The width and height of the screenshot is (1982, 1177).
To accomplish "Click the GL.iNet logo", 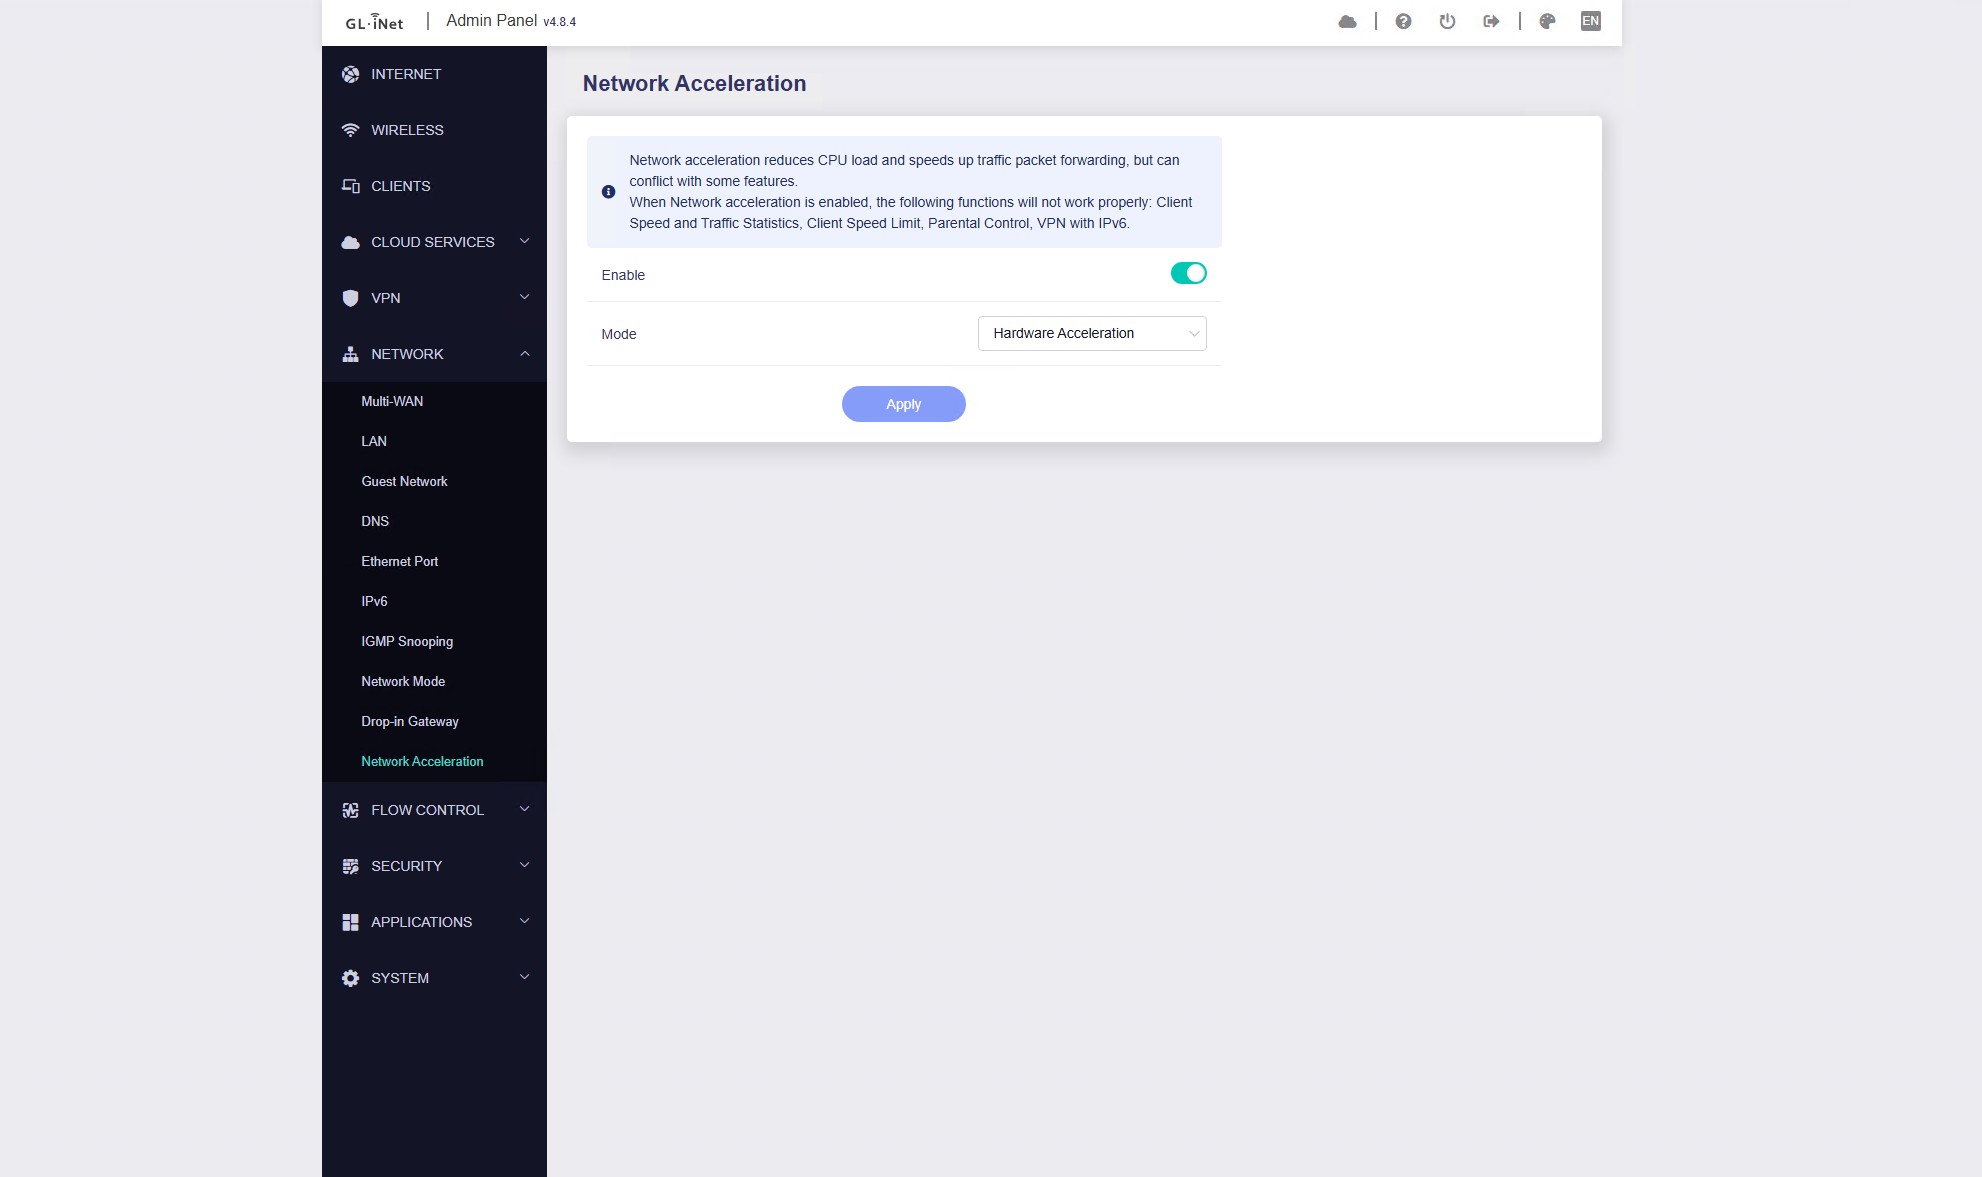I will click(x=374, y=22).
